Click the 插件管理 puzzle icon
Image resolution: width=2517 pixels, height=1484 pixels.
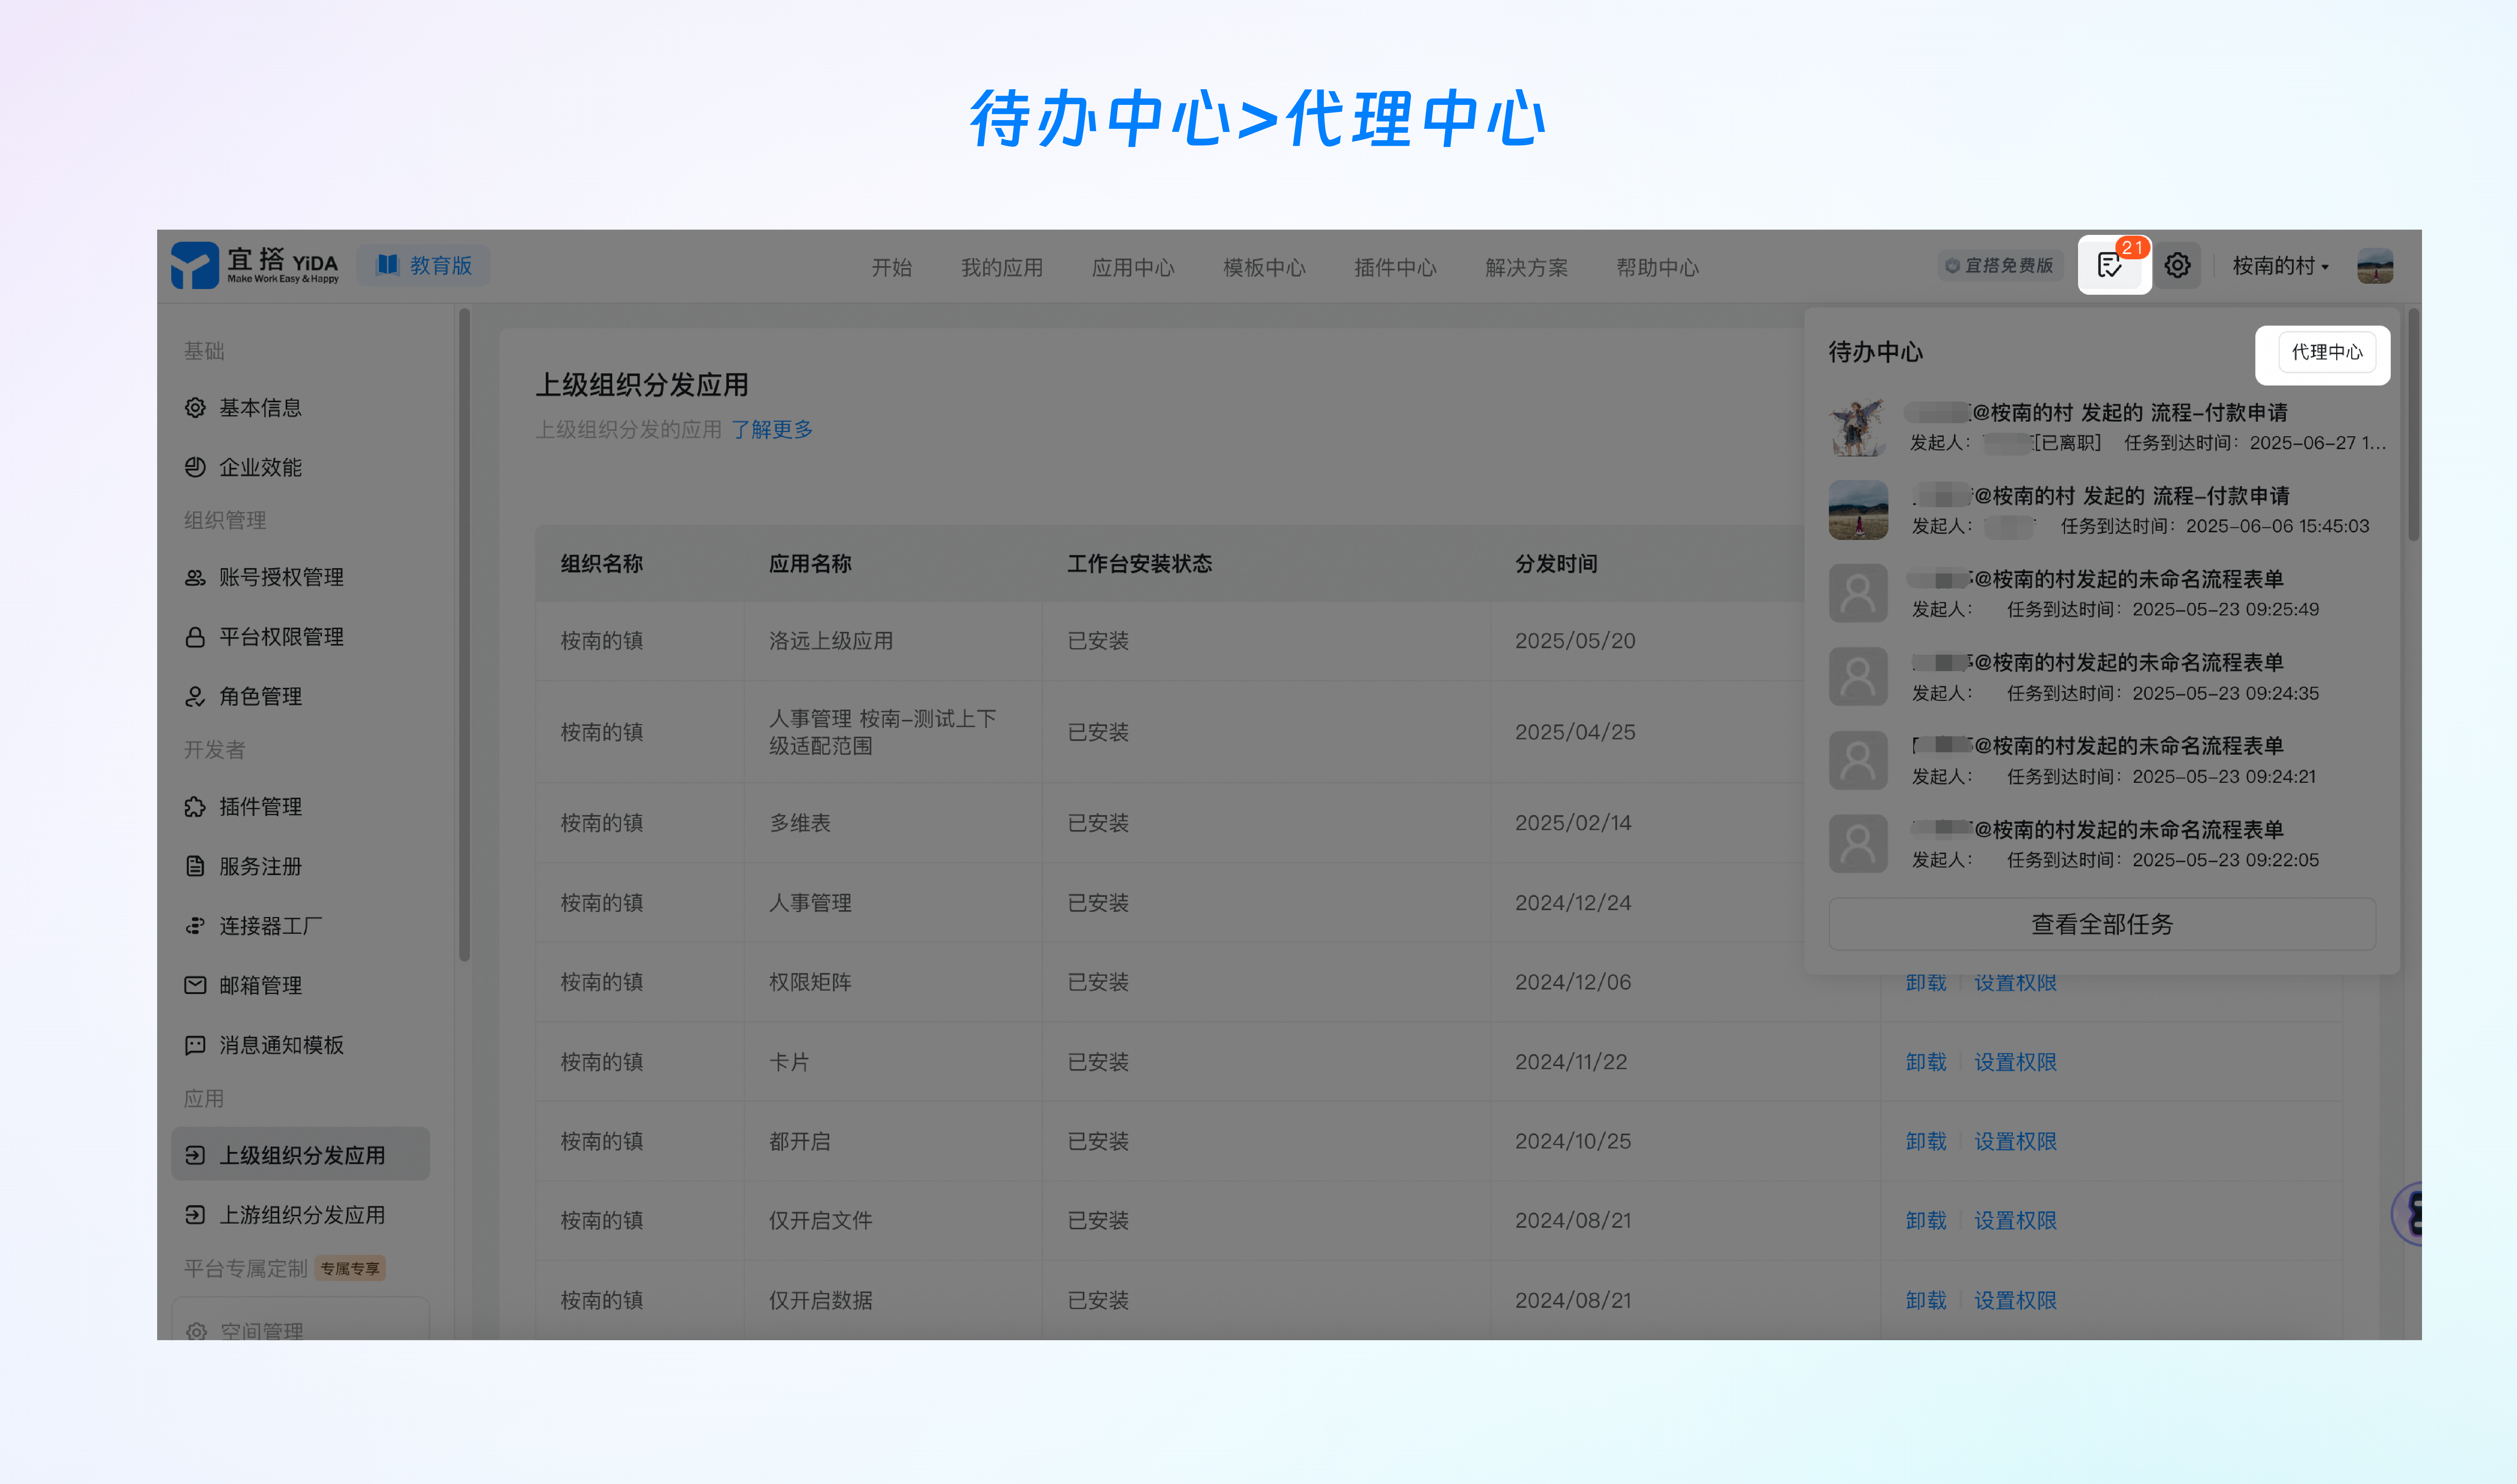tap(195, 807)
